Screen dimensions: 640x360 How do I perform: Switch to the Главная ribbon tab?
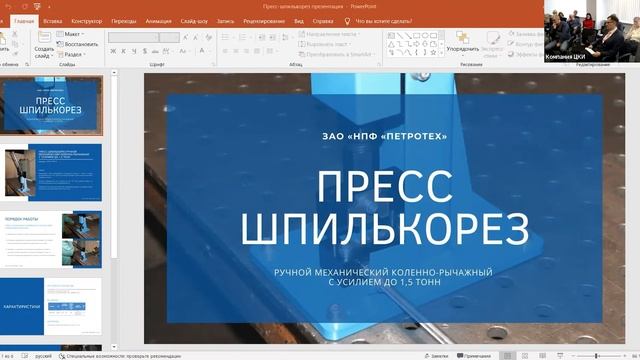24,21
